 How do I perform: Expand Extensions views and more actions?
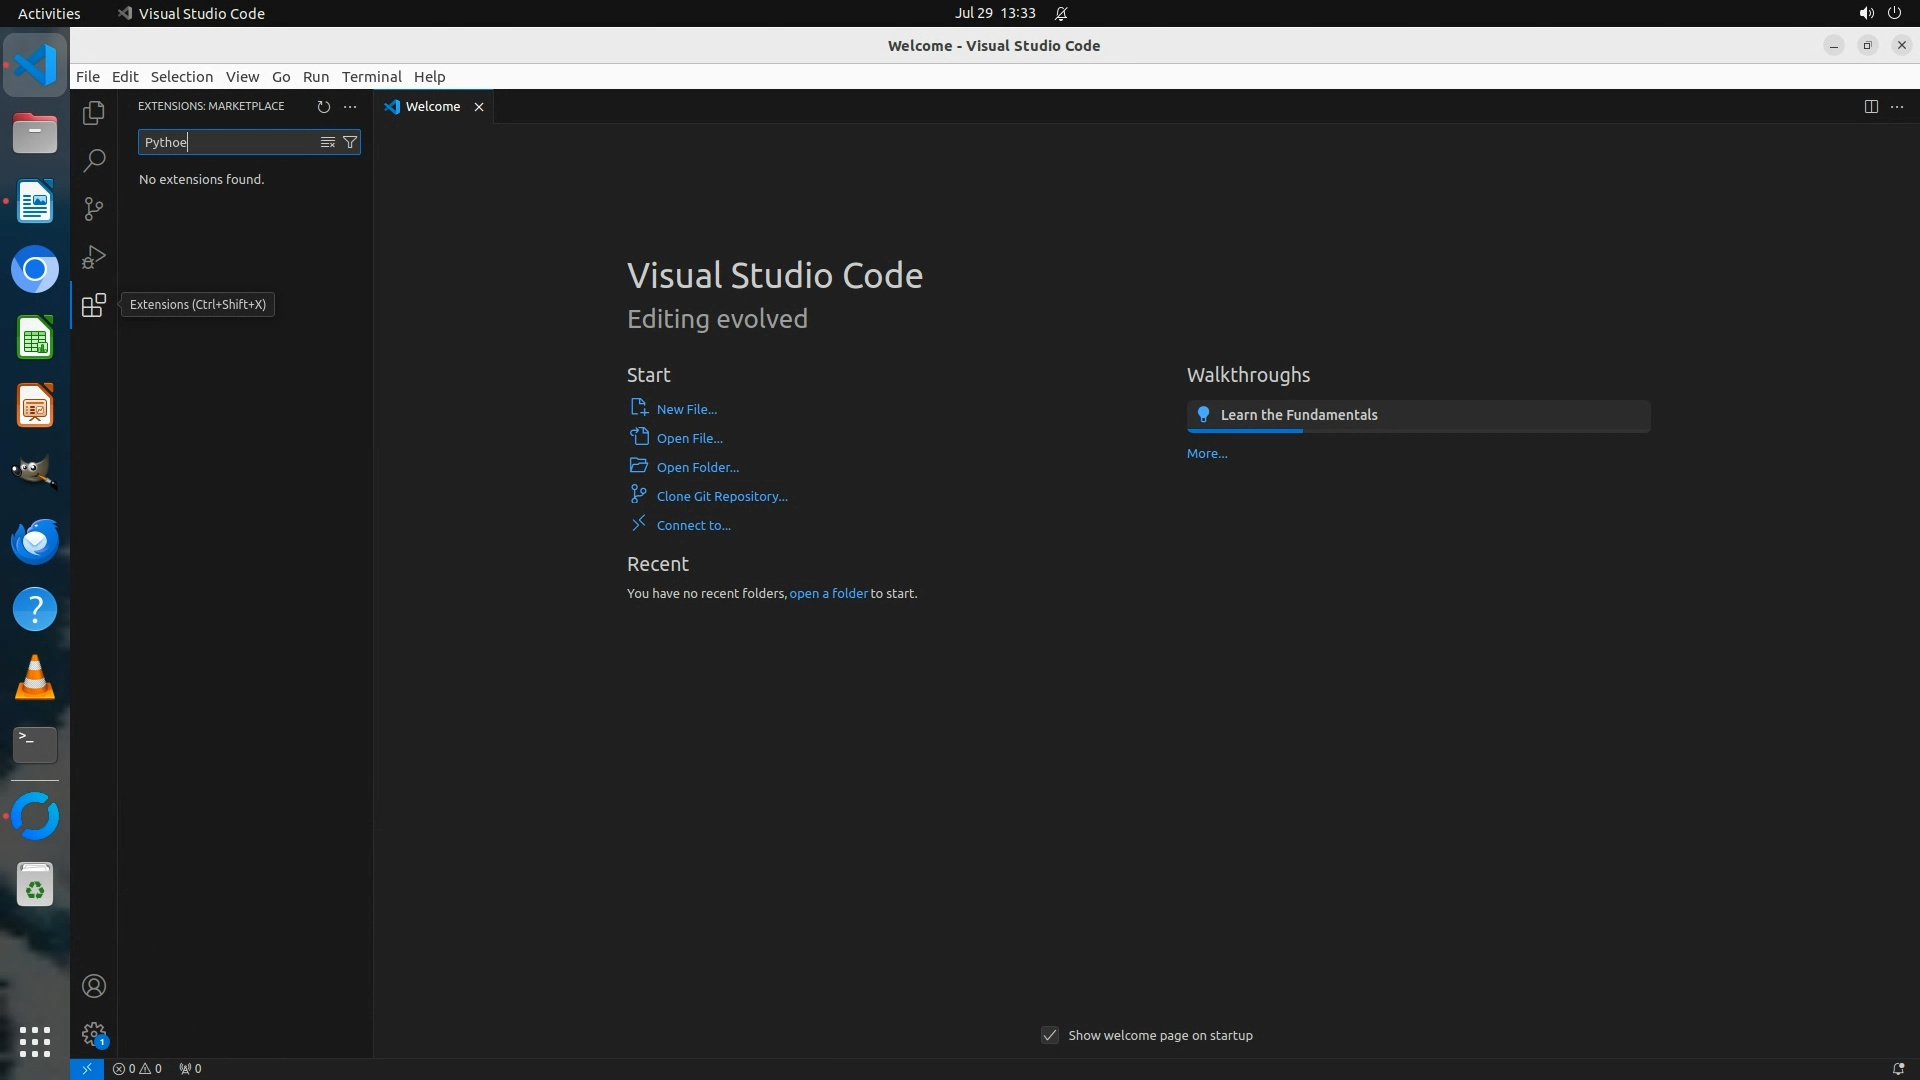tap(349, 106)
